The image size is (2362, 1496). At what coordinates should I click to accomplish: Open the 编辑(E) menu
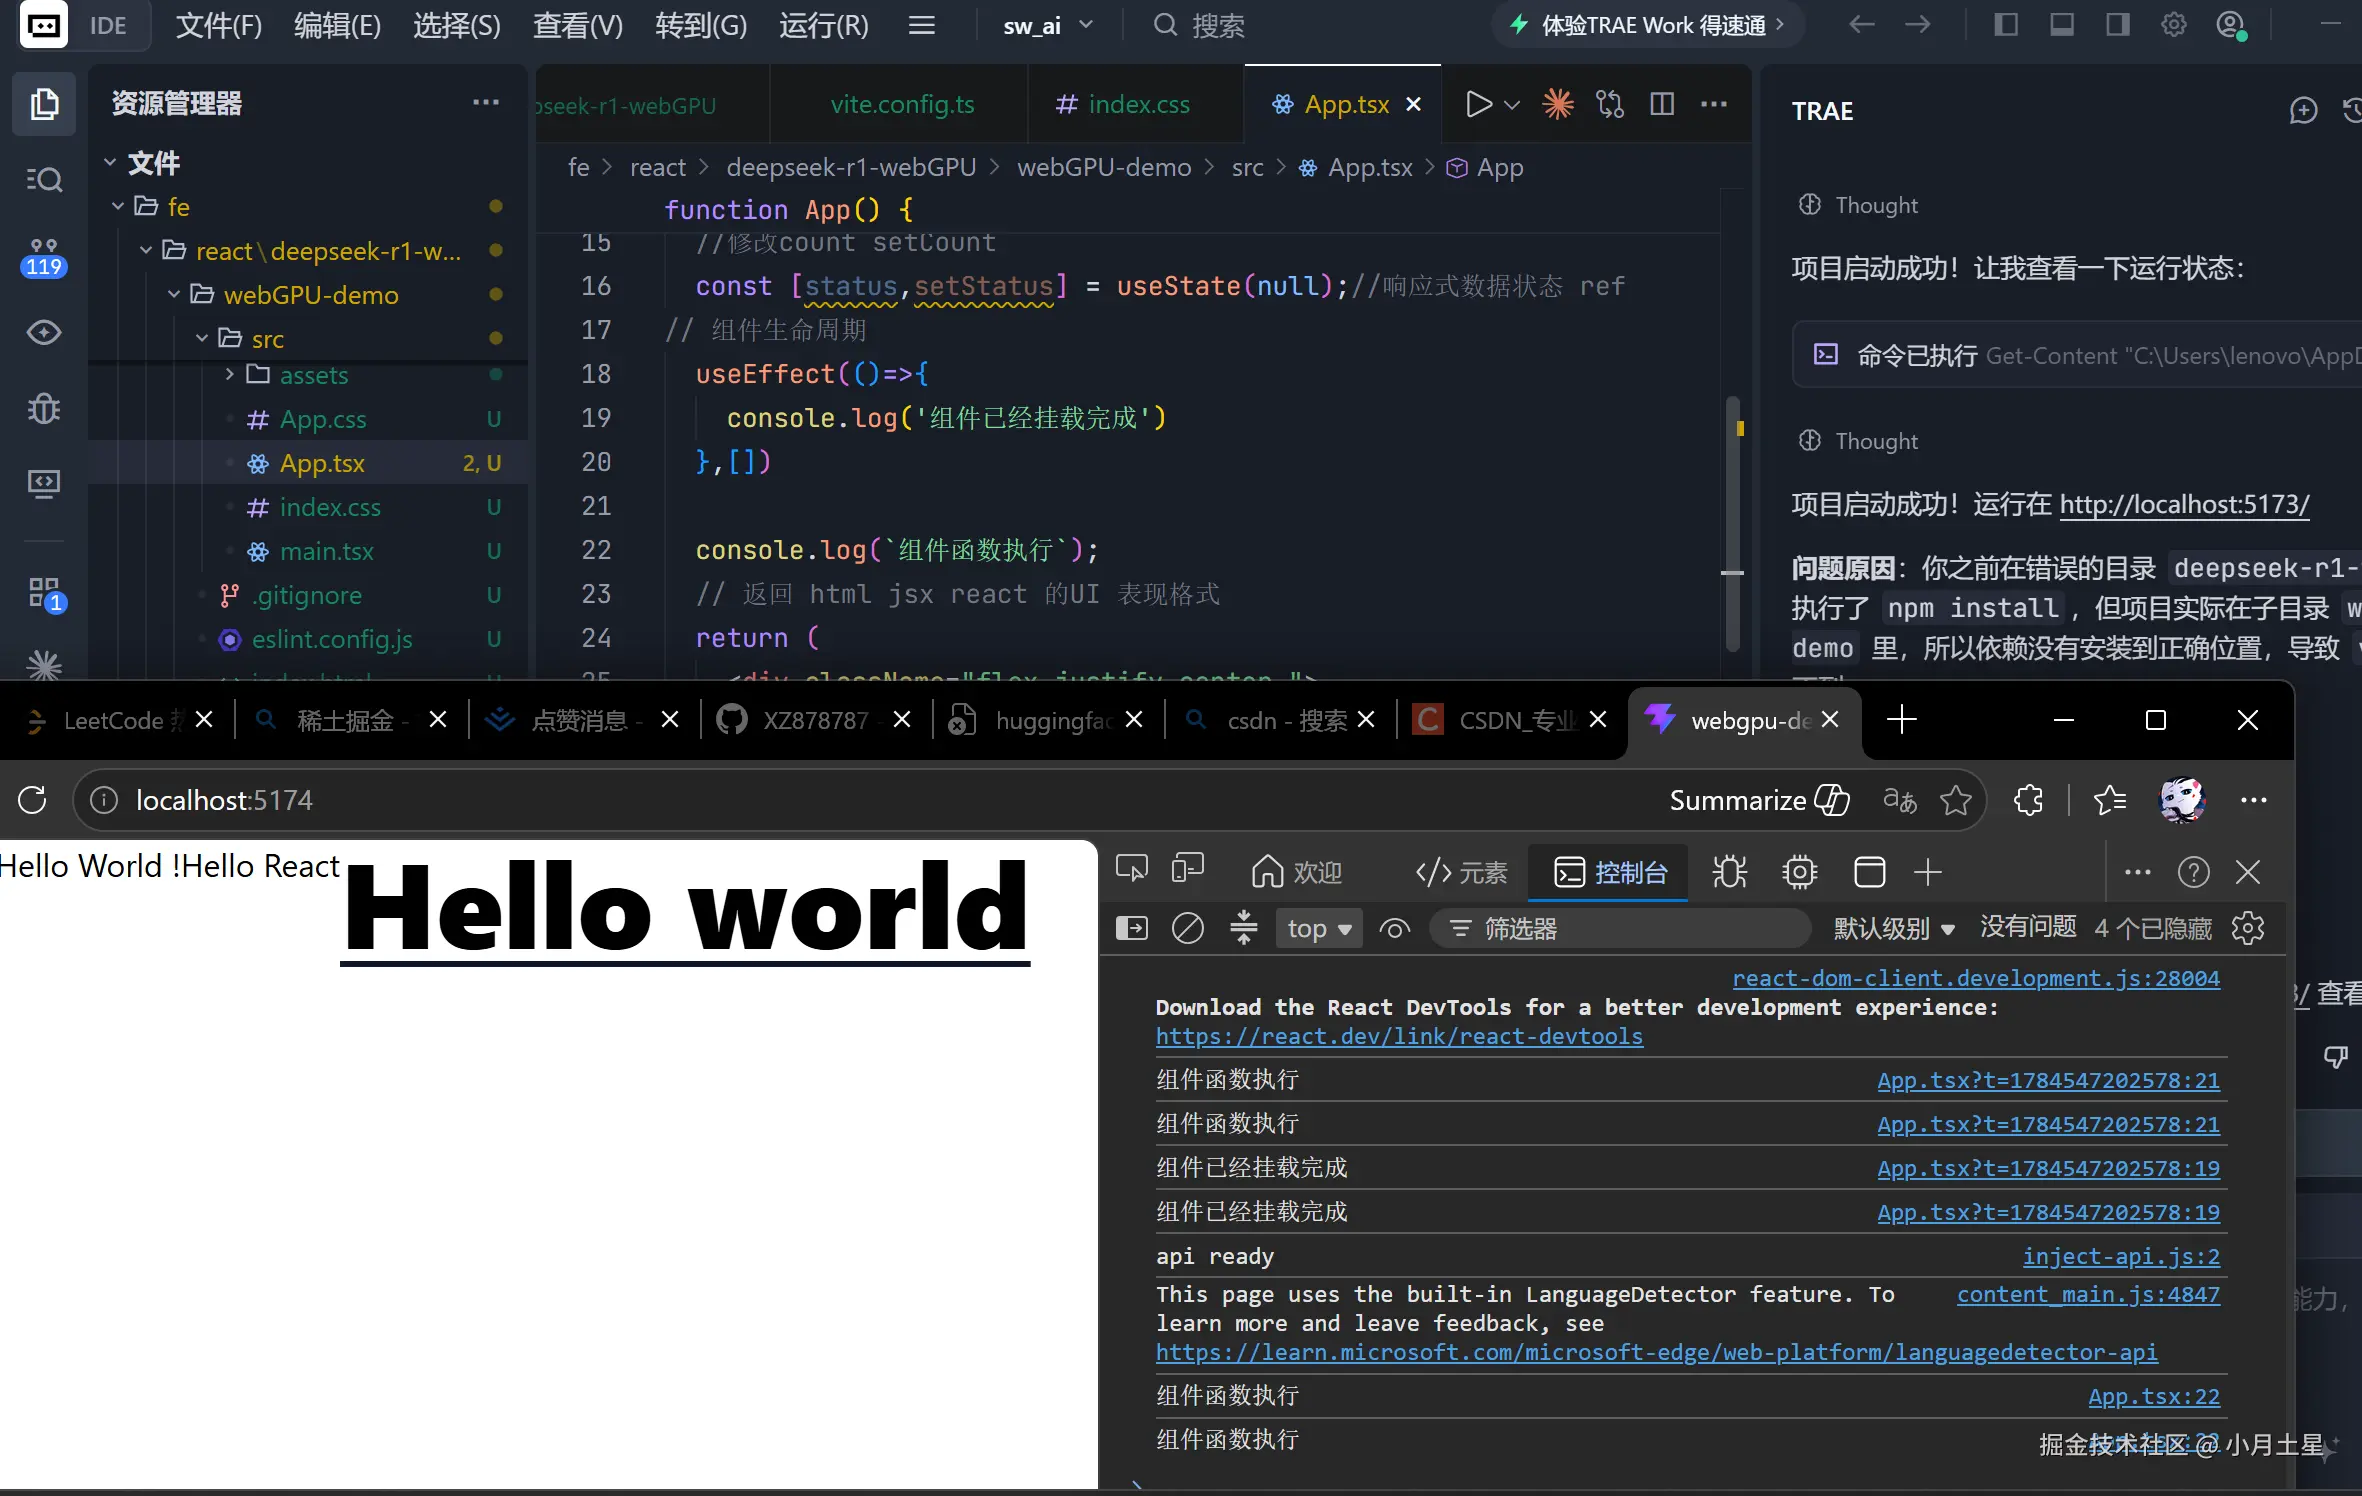click(337, 25)
